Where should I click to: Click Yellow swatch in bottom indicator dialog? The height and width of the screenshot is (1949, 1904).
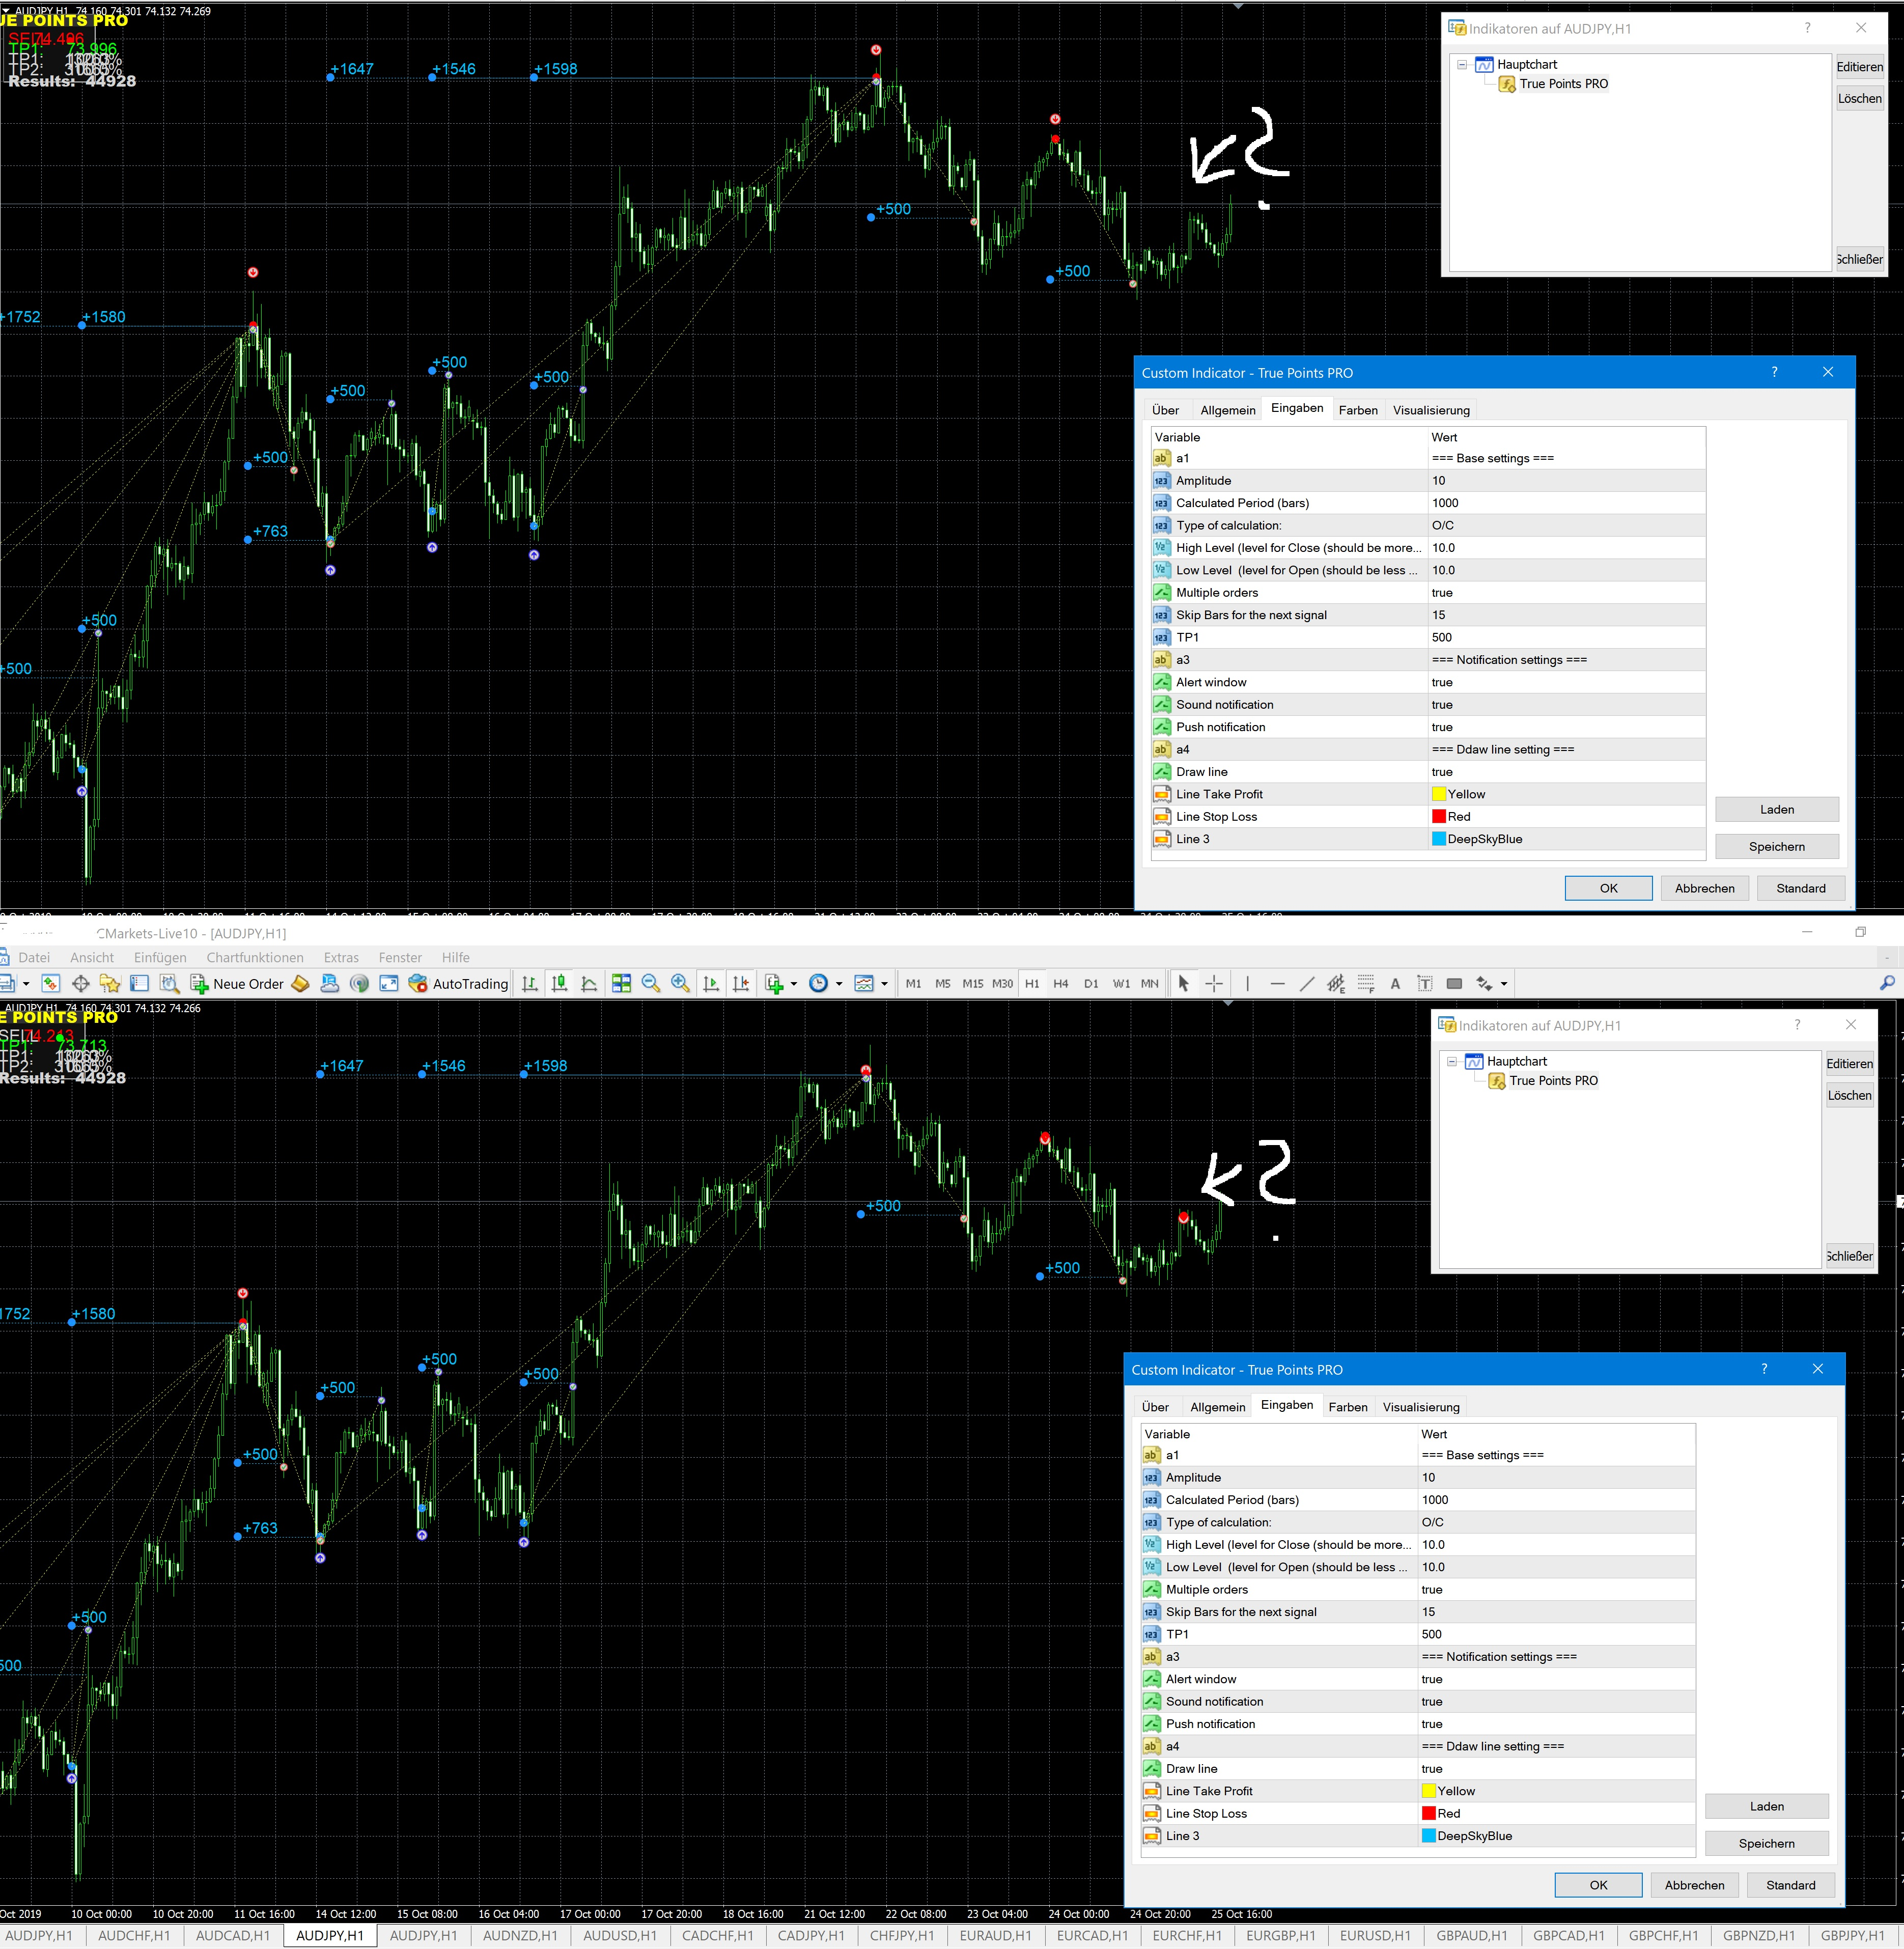point(1428,1791)
